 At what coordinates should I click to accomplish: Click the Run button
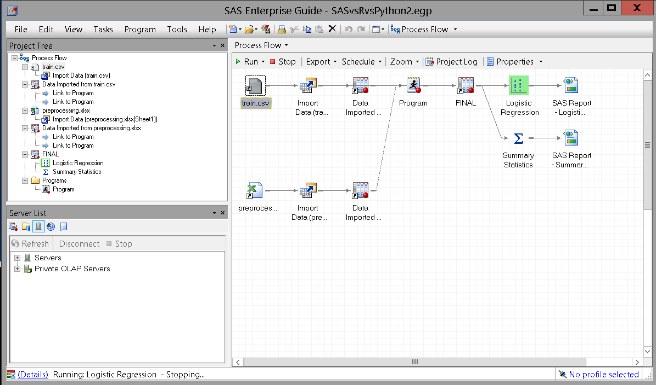click(247, 62)
